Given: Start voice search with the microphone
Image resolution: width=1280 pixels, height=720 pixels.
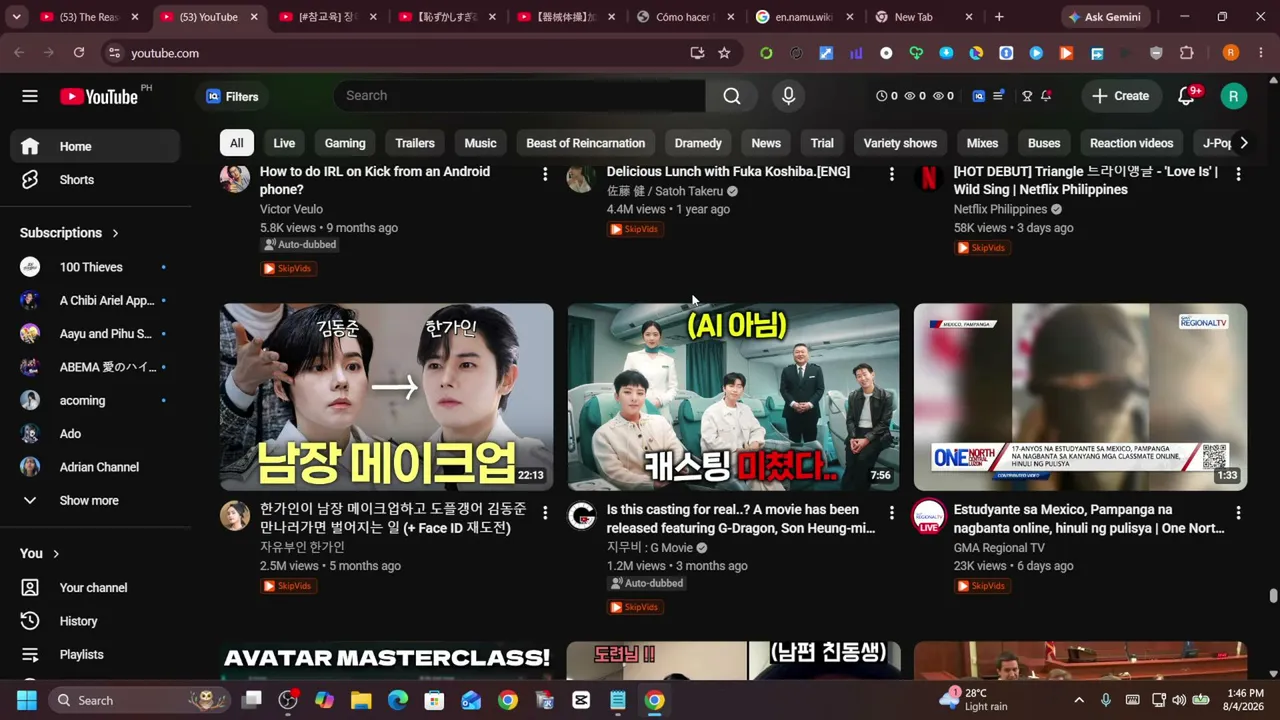Looking at the screenshot, I should pos(788,96).
